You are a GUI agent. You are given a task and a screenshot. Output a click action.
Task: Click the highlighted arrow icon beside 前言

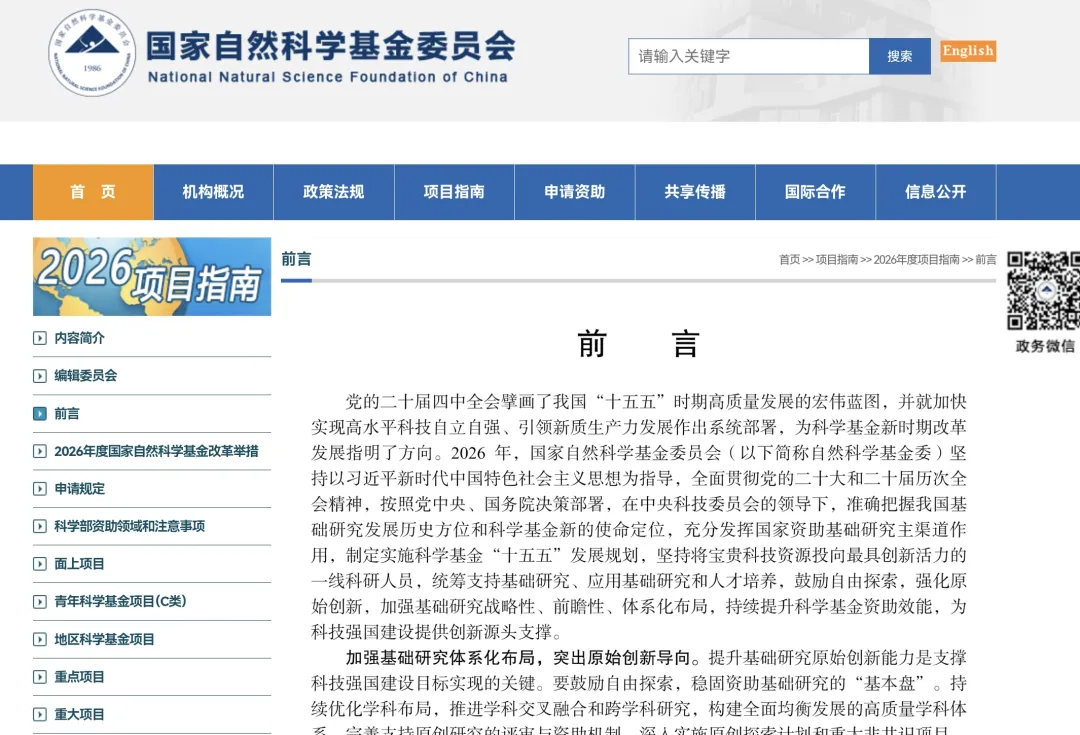pyautogui.click(x=40, y=413)
